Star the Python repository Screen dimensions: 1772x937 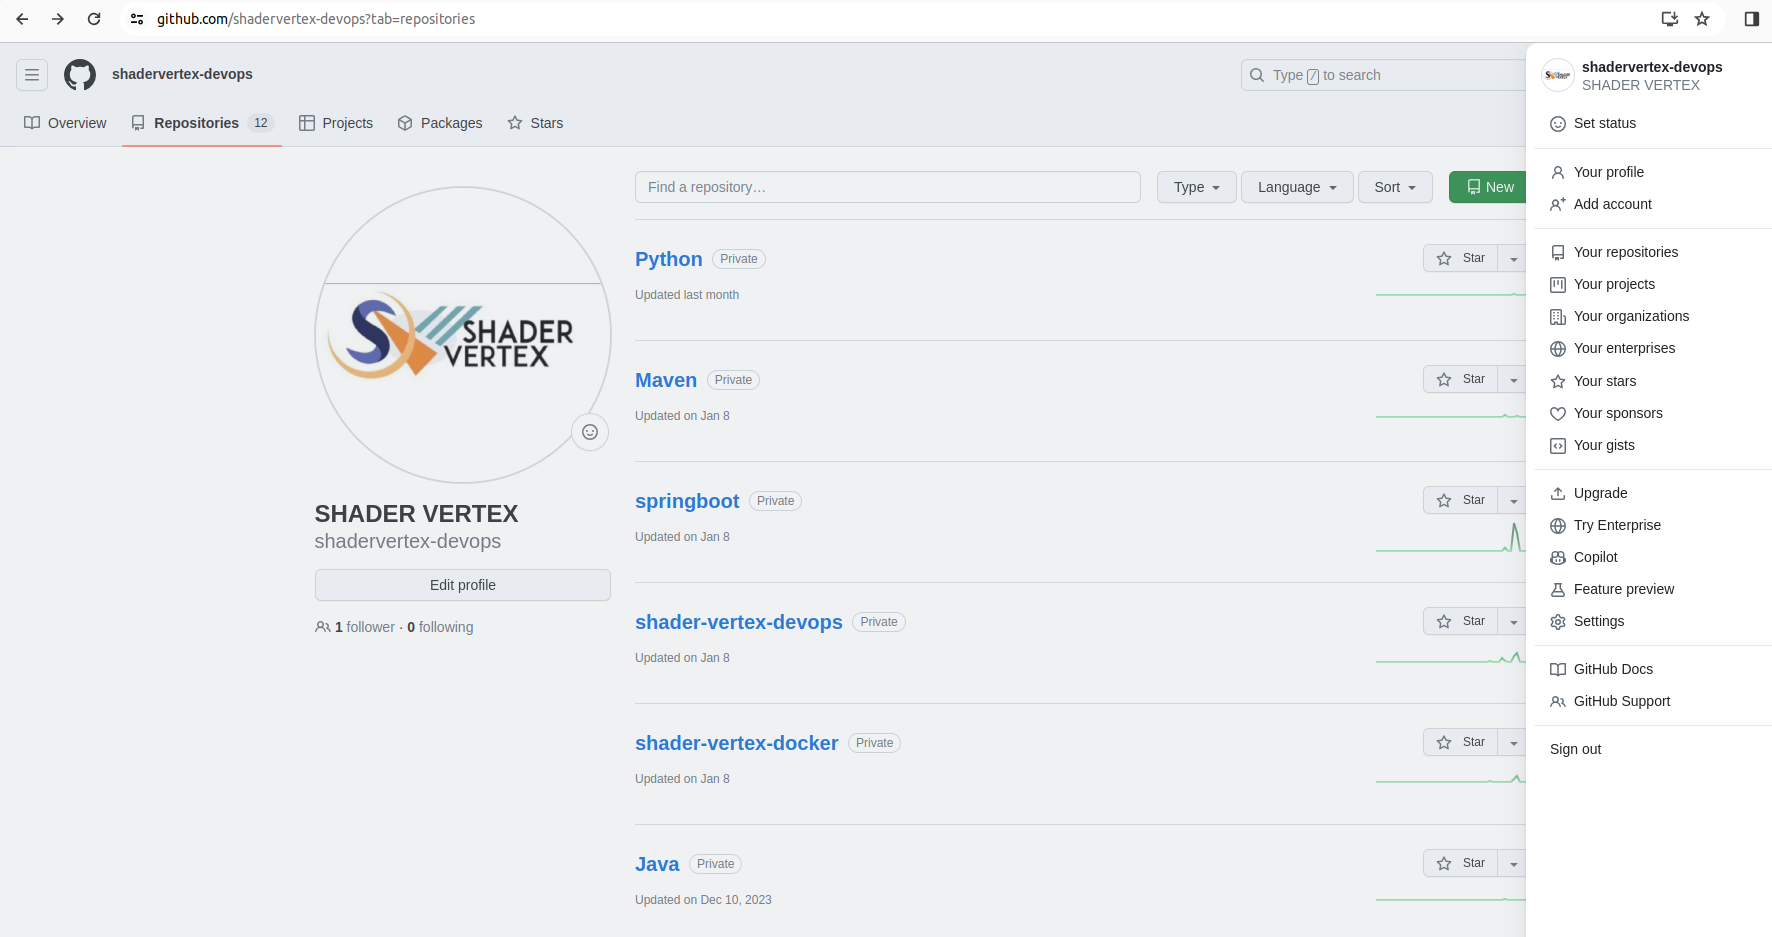coord(1460,258)
